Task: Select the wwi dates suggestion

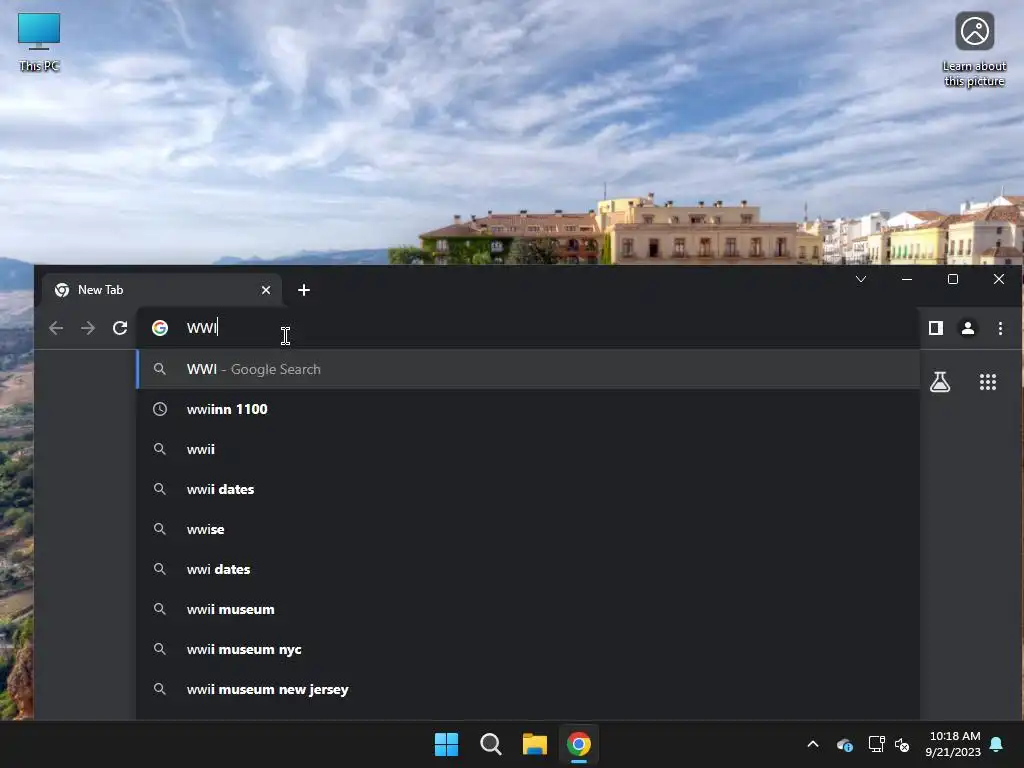Action: coord(528,569)
